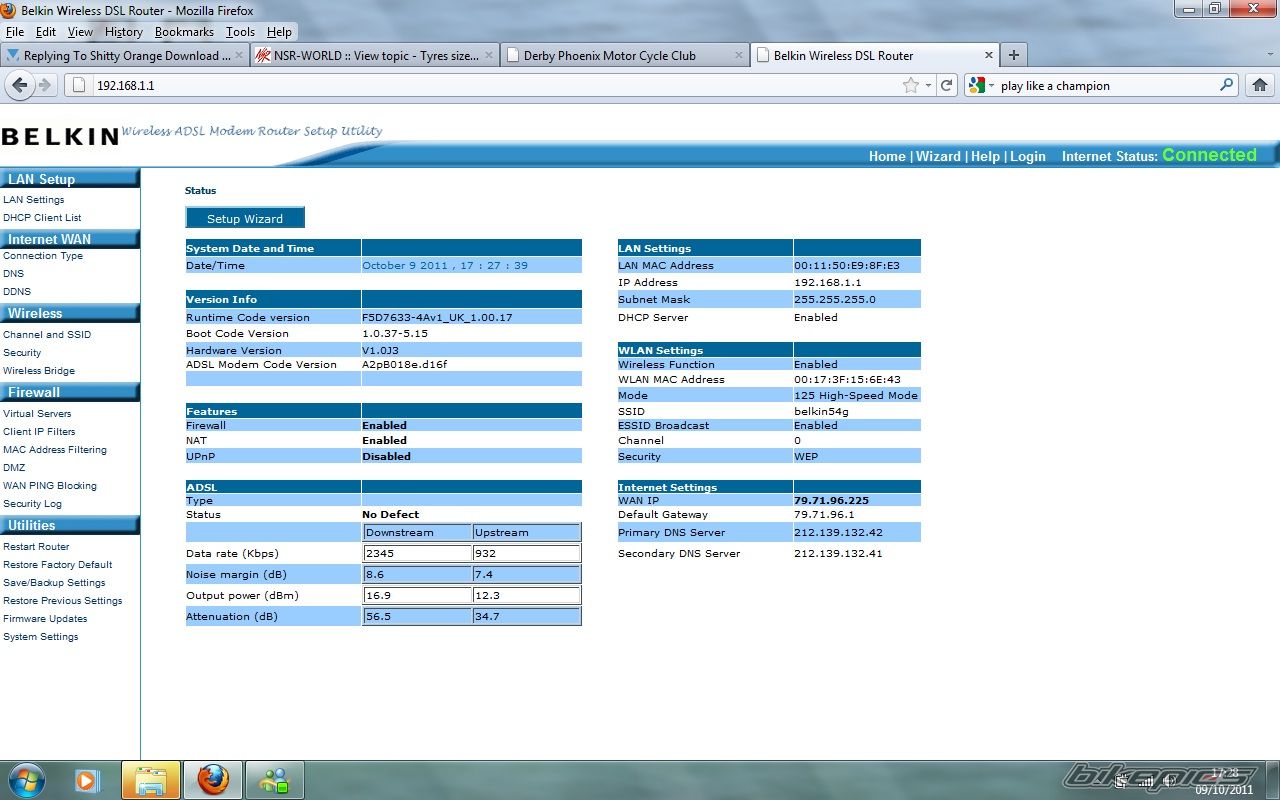Open MAC Address Filtering settings
This screenshot has height=800, width=1280.
point(55,450)
